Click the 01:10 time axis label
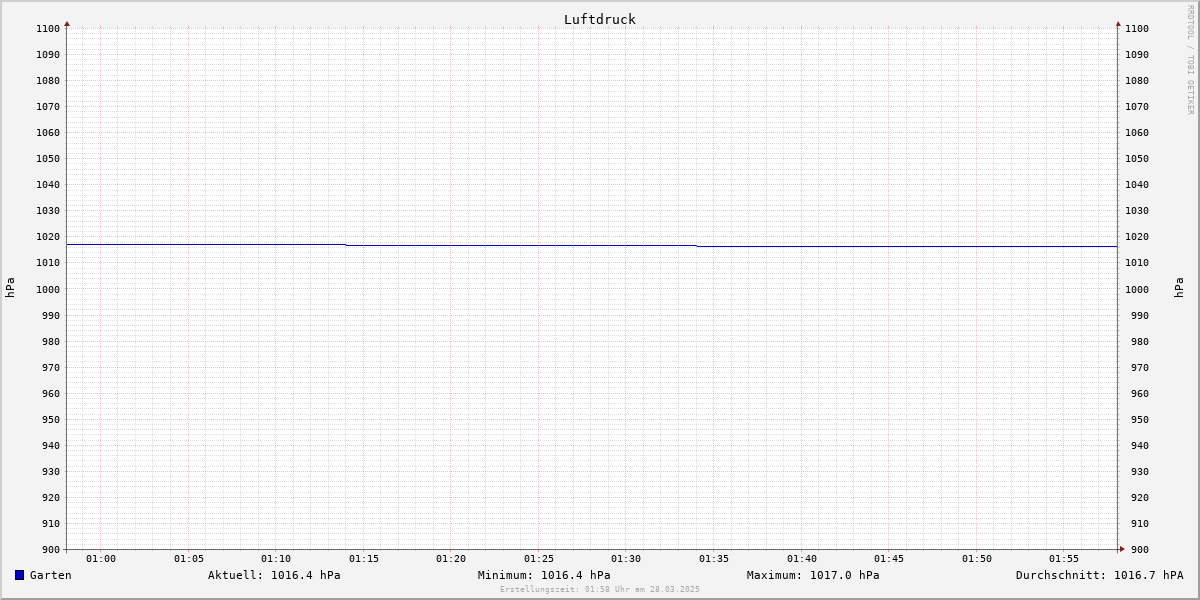 point(276,559)
